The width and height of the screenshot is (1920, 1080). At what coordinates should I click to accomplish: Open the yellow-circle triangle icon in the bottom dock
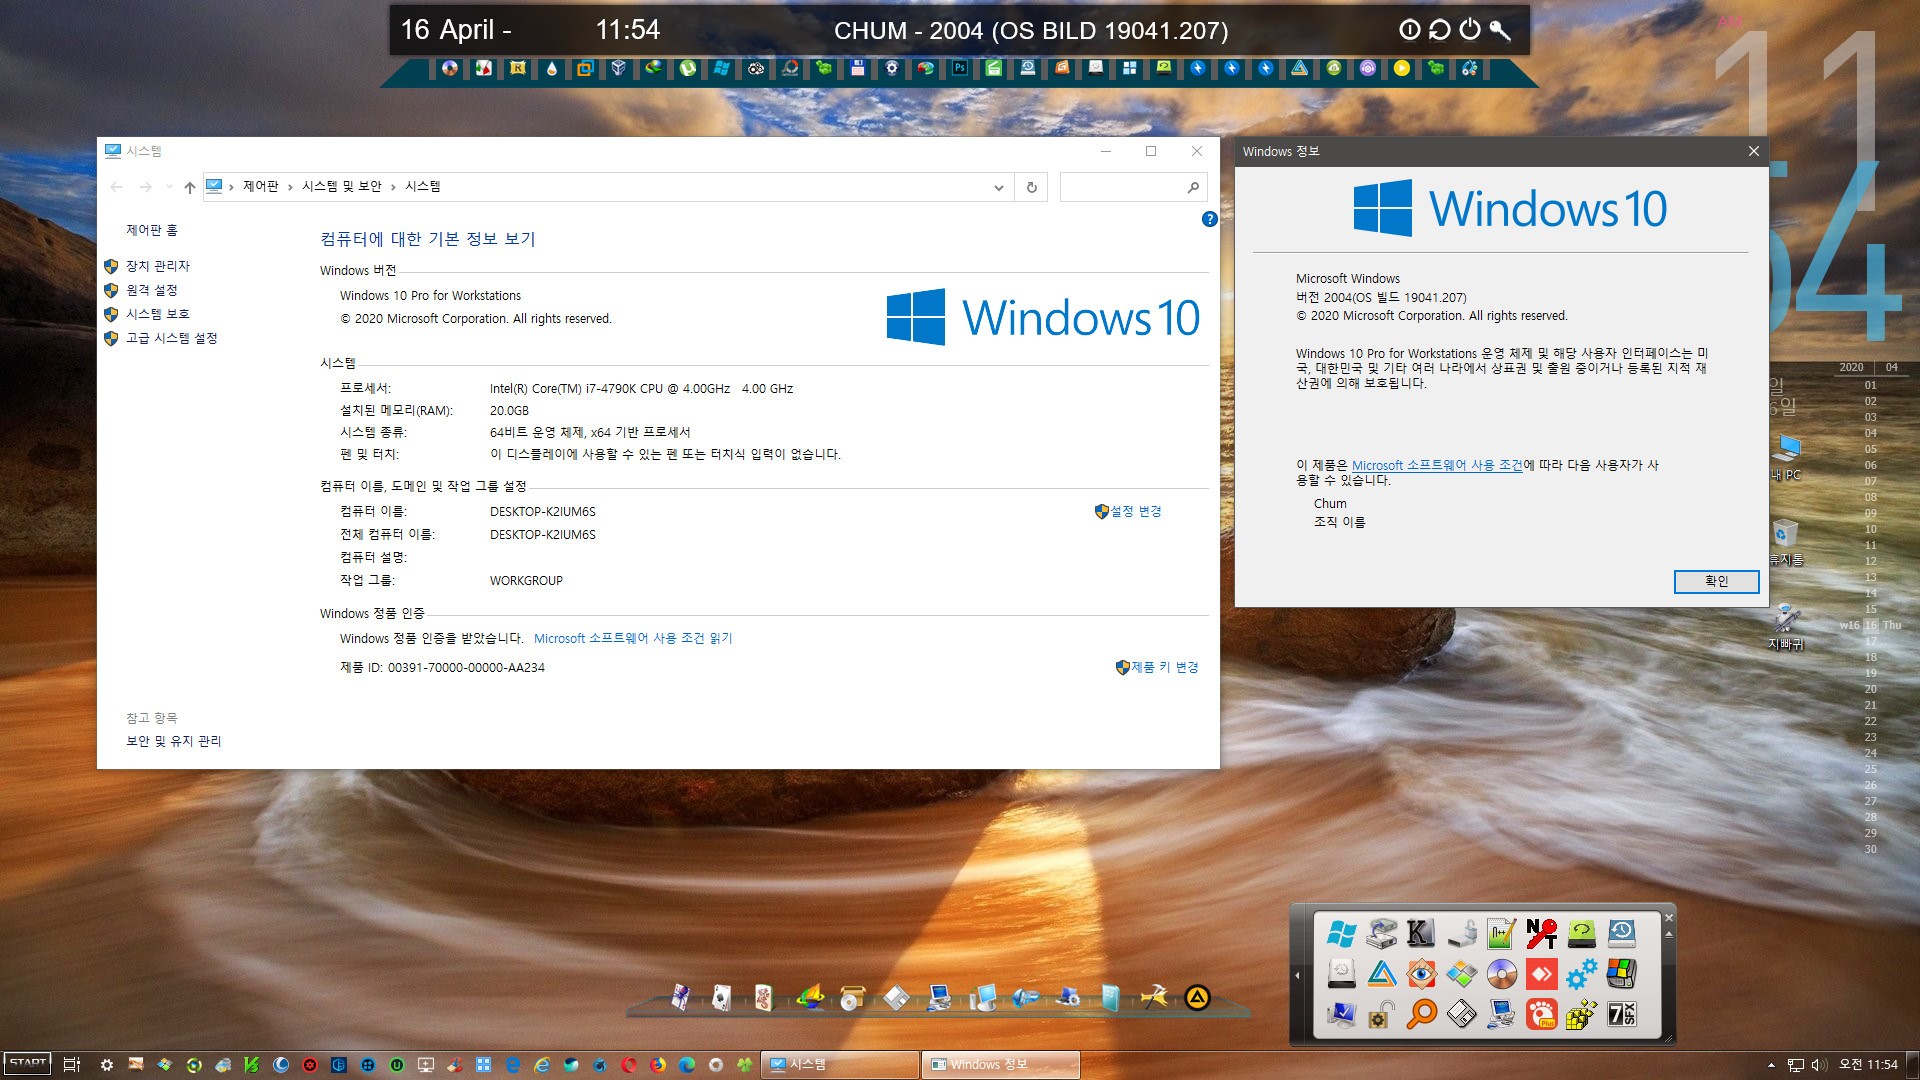1197,997
